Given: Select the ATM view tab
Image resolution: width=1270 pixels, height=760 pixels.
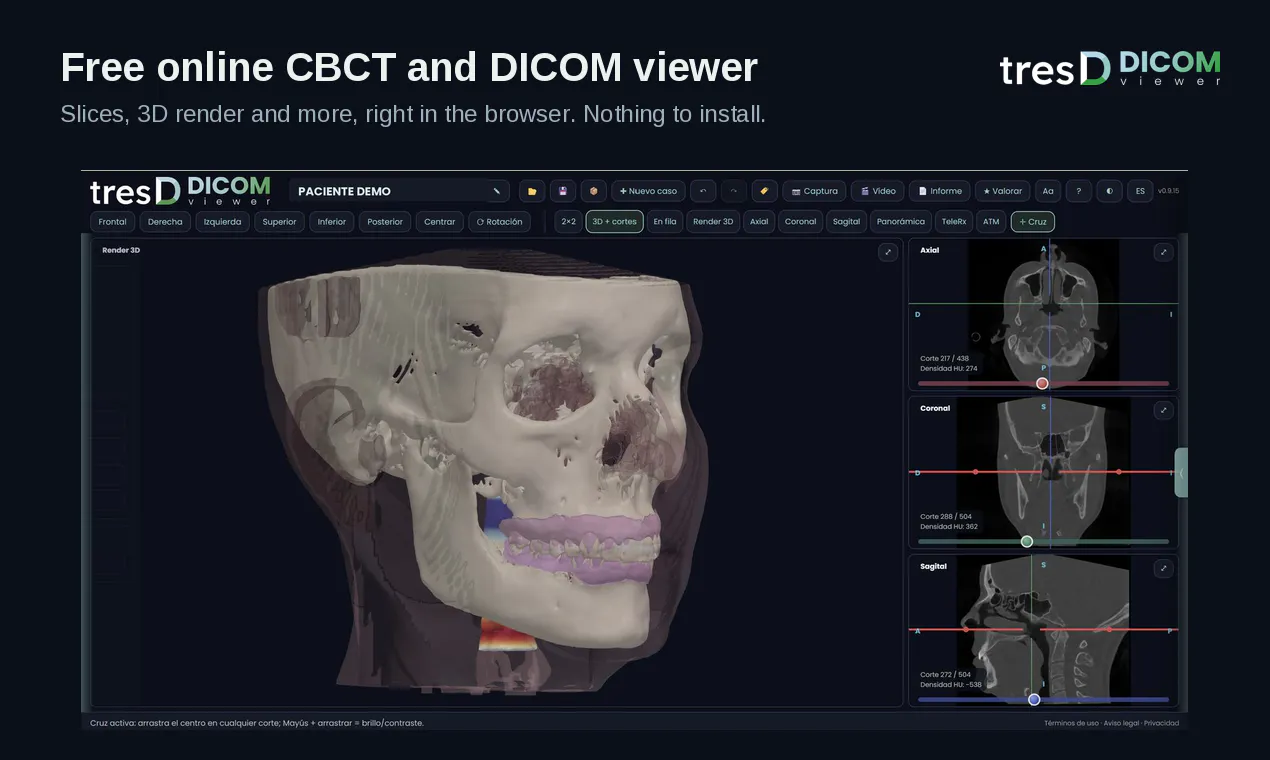Looking at the screenshot, I should pyautogui.click(x=990, y=222).
